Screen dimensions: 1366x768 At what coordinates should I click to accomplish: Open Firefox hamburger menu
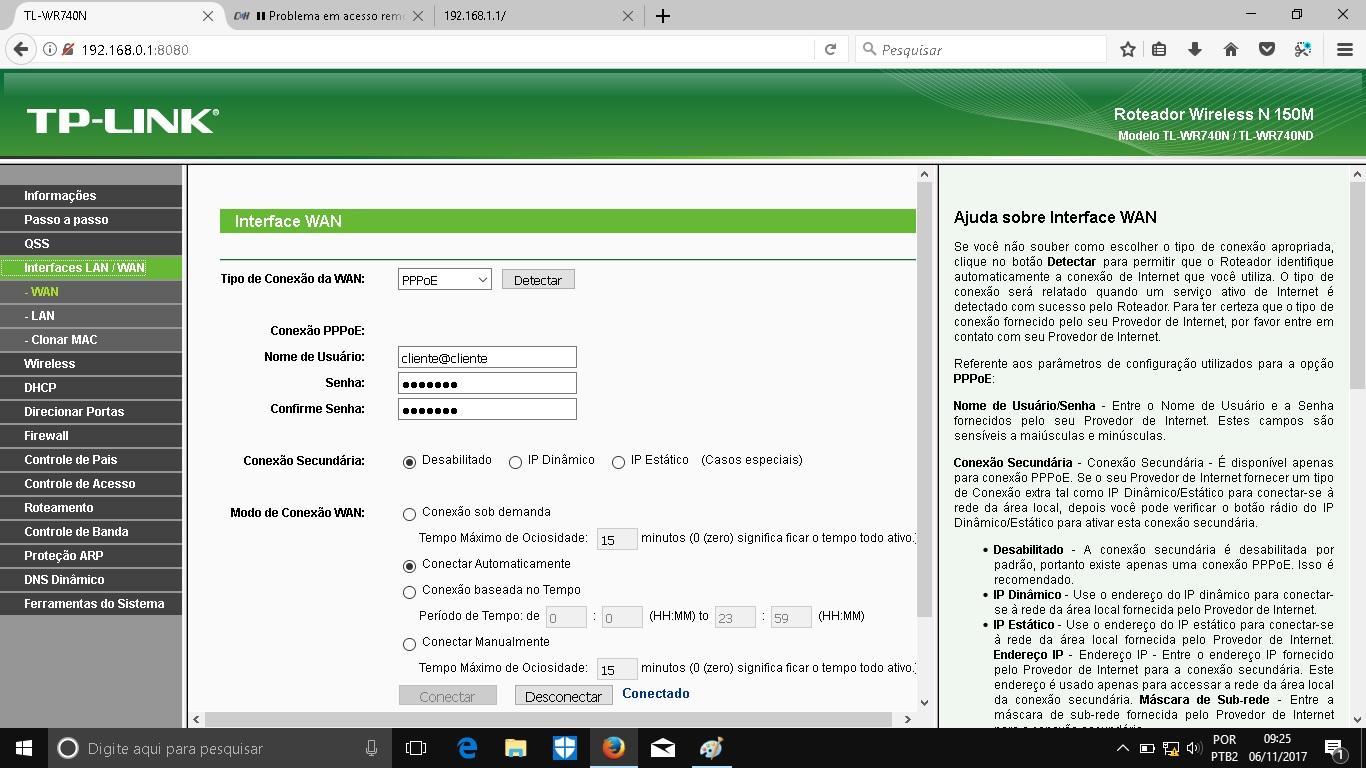(x=1345, y=49)
